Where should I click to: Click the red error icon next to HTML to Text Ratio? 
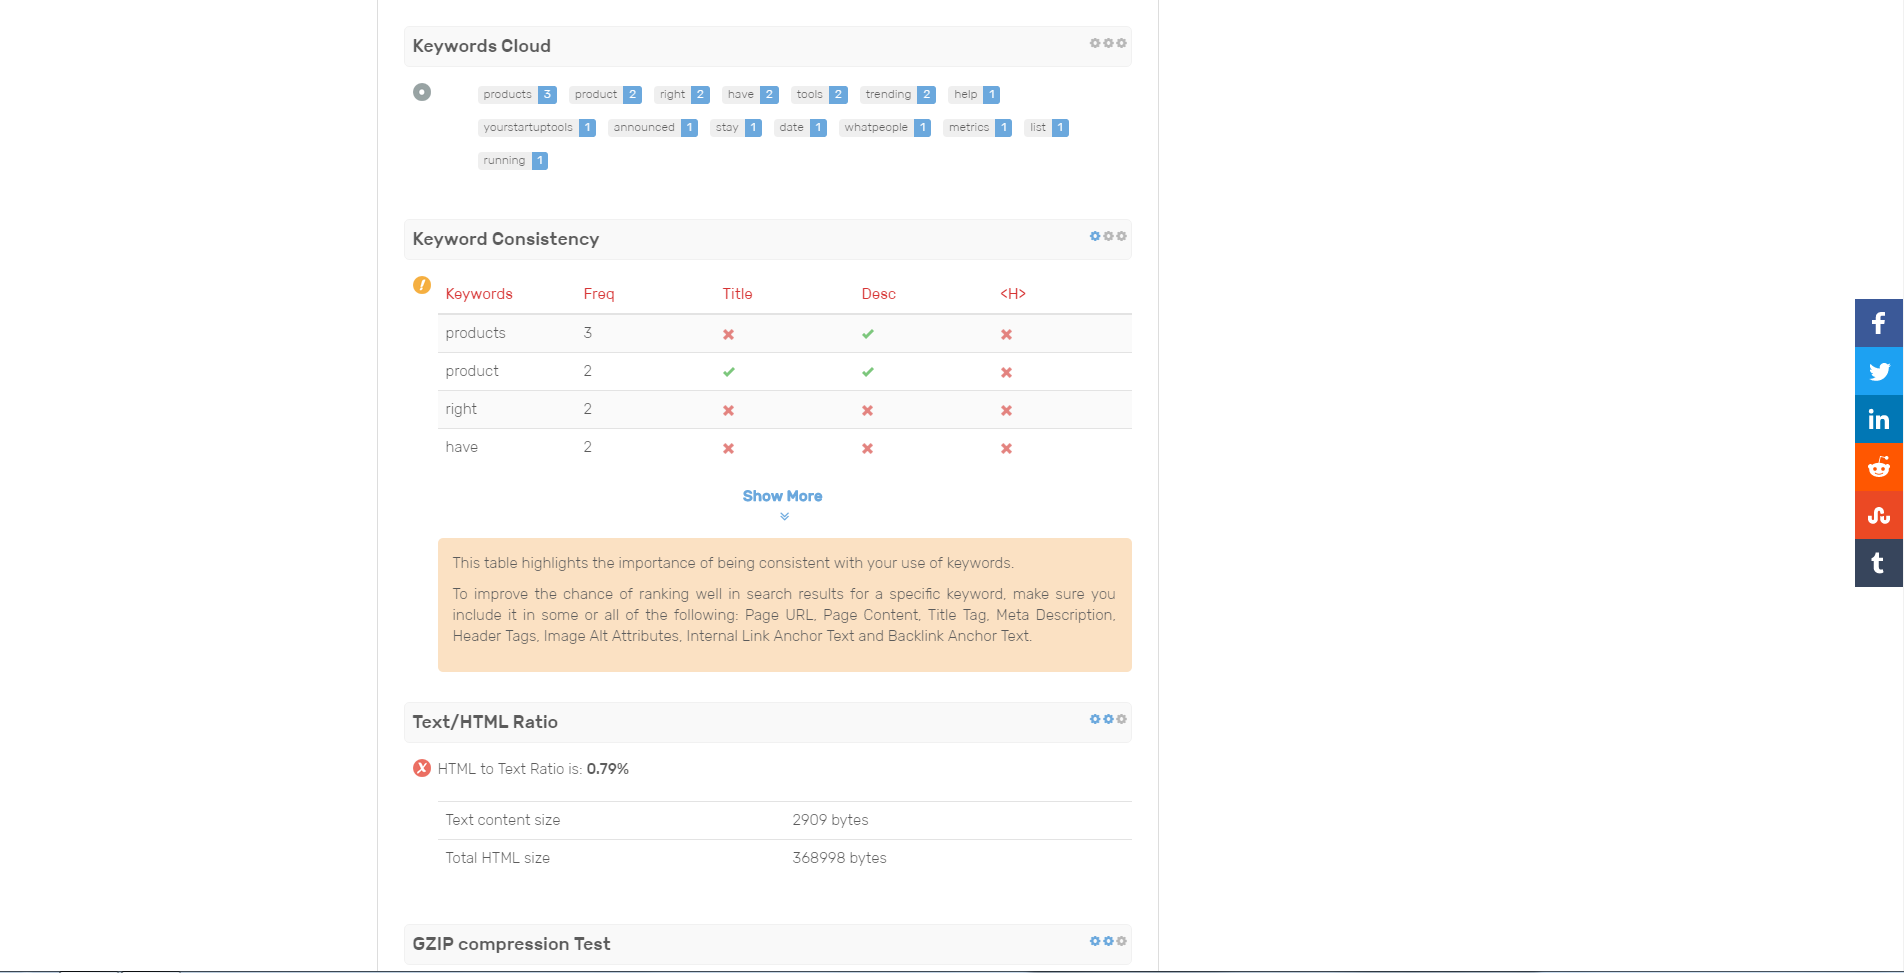tap(421, 768)
